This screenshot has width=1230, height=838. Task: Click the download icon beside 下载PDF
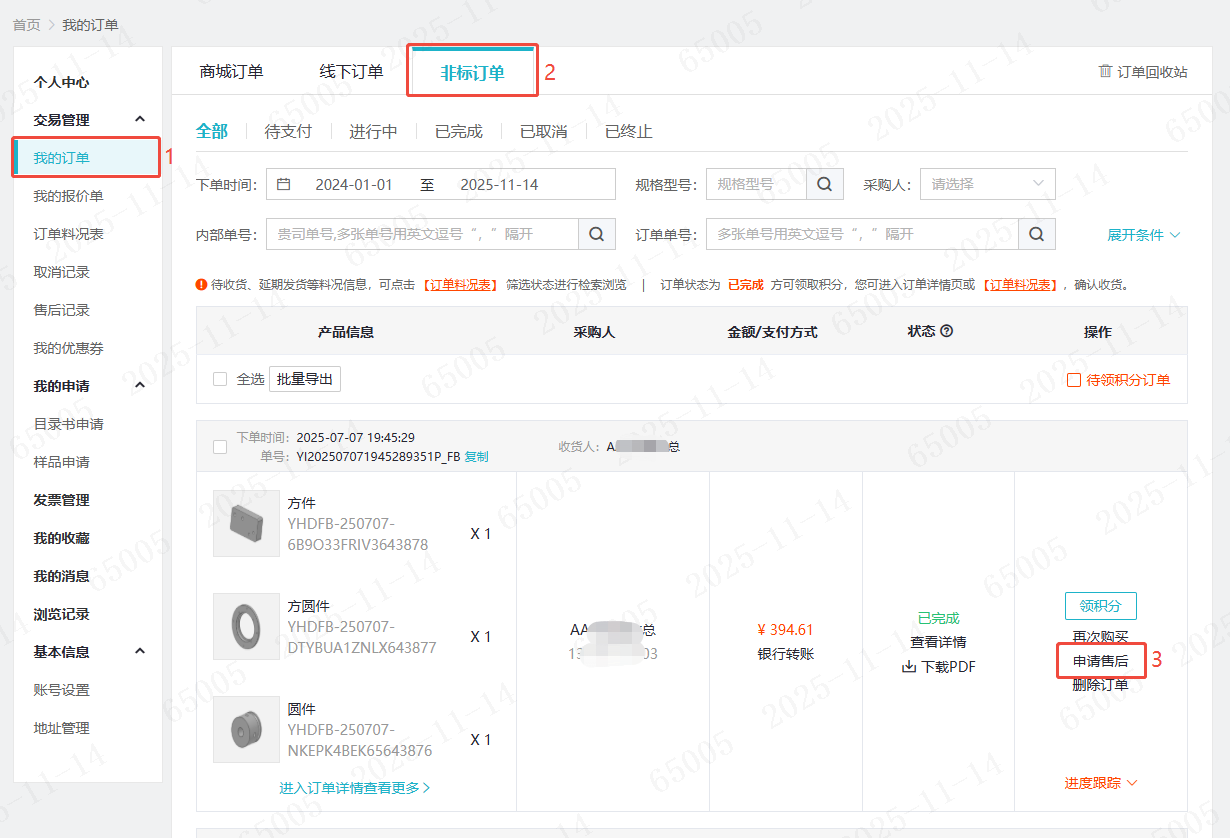(909, 667)
